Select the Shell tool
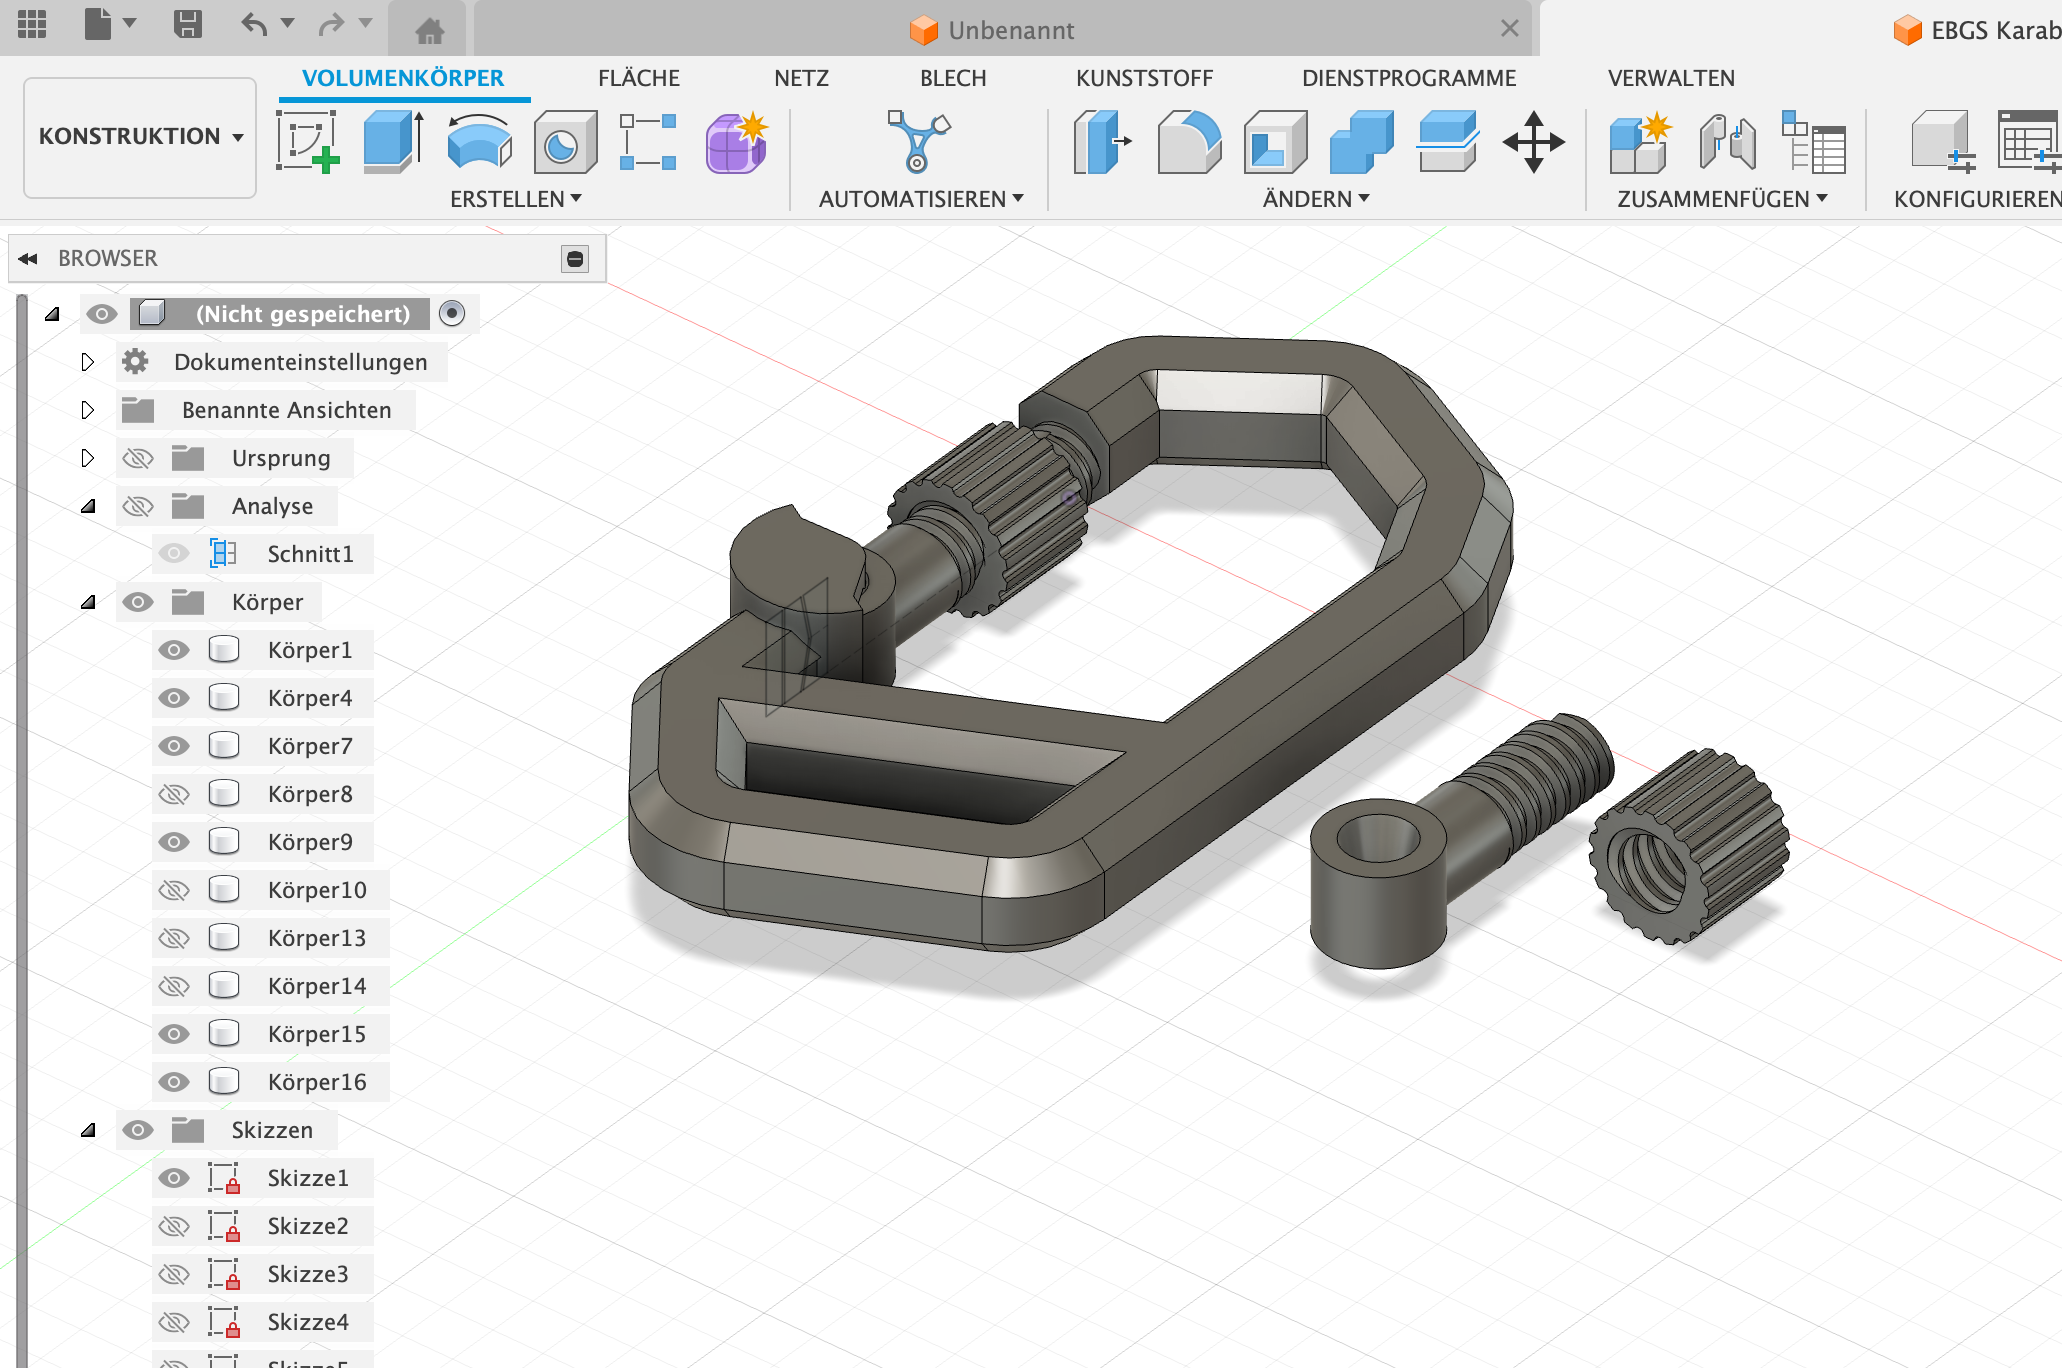The width and height of the screenshot is (2062, 1368). coord(1275,143)
